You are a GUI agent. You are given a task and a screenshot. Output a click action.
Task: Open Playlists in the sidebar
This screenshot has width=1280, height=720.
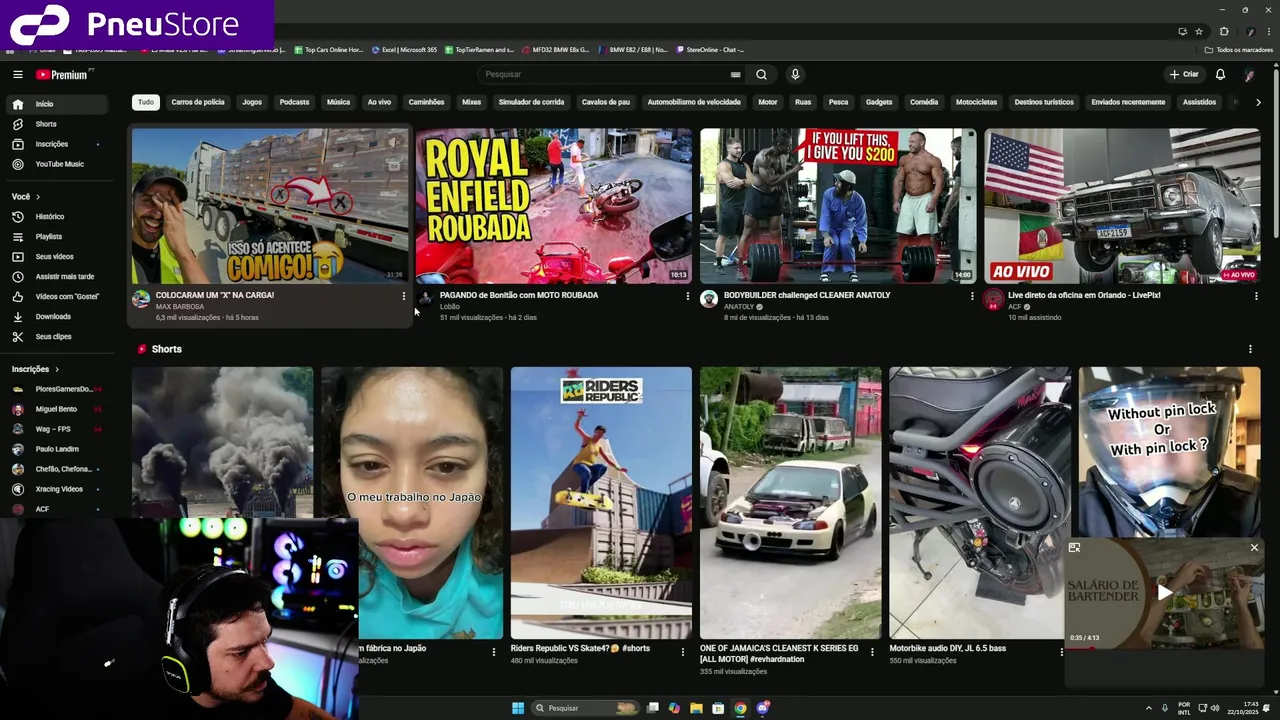click(58, 236)
